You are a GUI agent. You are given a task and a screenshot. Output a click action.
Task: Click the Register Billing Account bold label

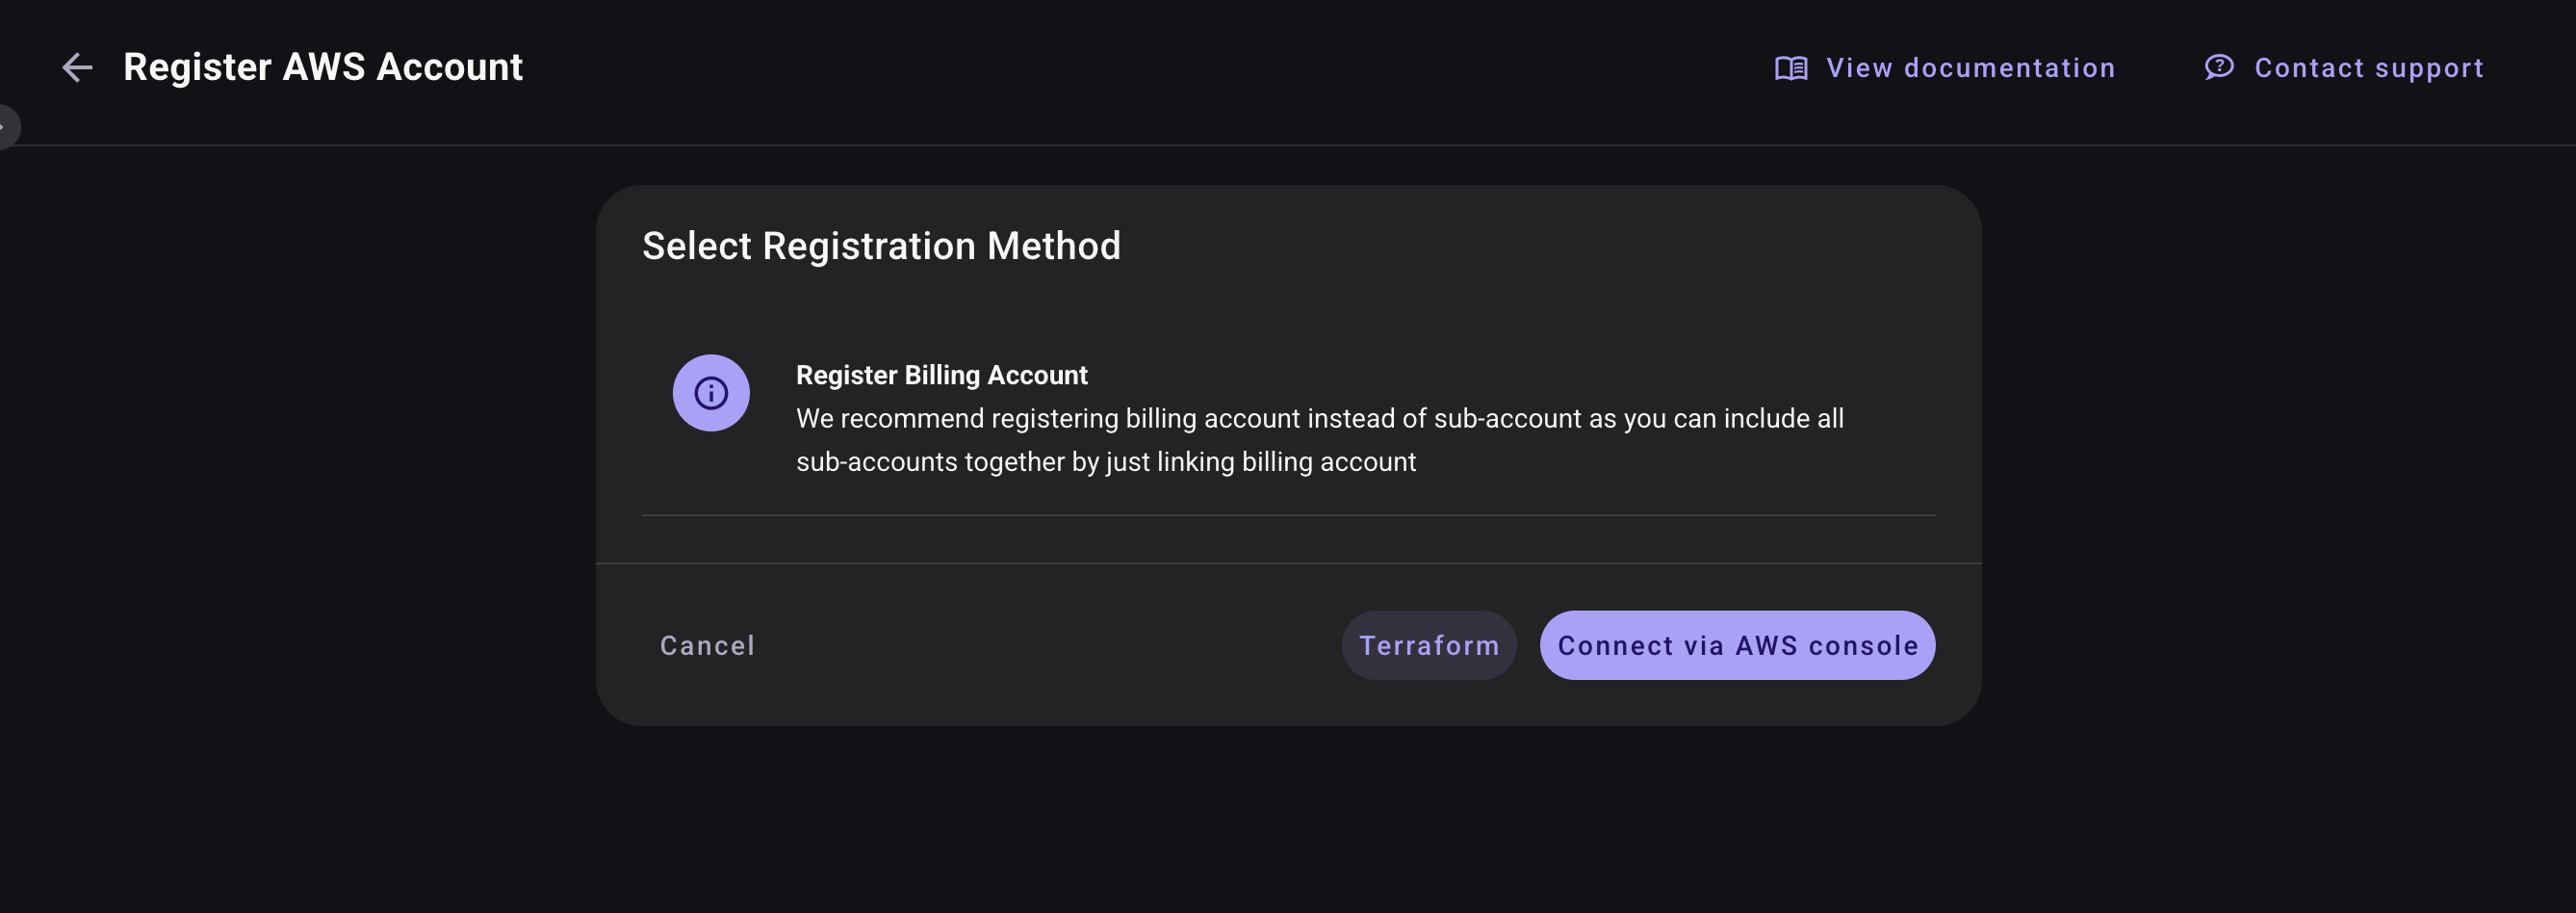click(x=941, y=375)
